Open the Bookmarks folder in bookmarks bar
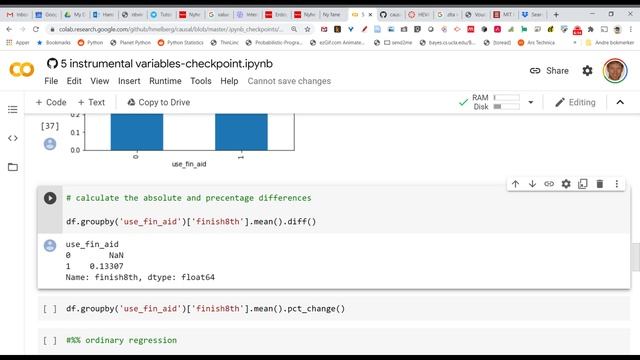Viewport: 640px width, 360px height. [53, 42]
